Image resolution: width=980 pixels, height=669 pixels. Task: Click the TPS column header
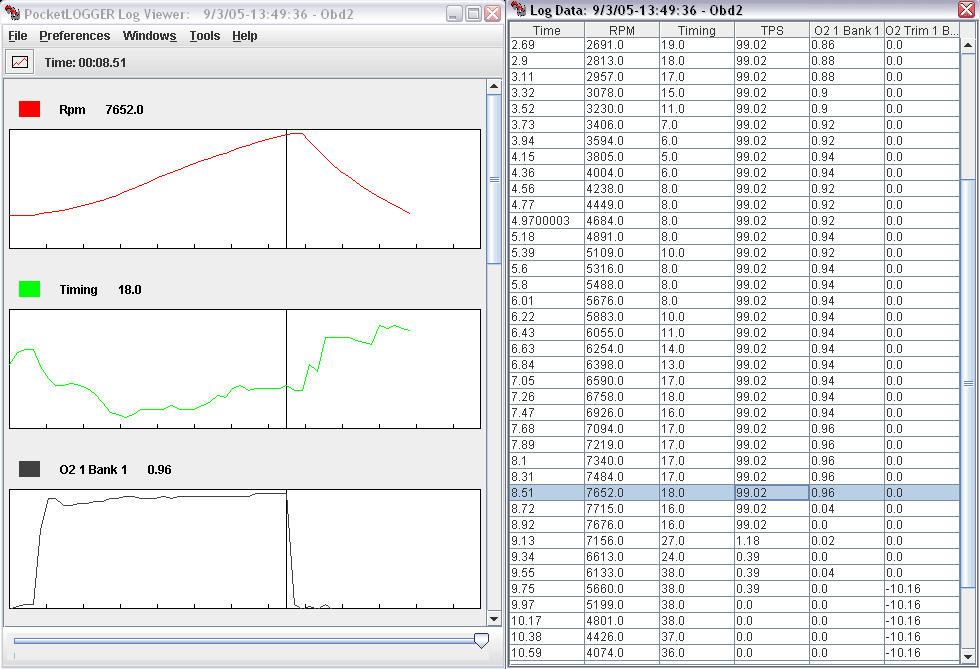(772, 30)
